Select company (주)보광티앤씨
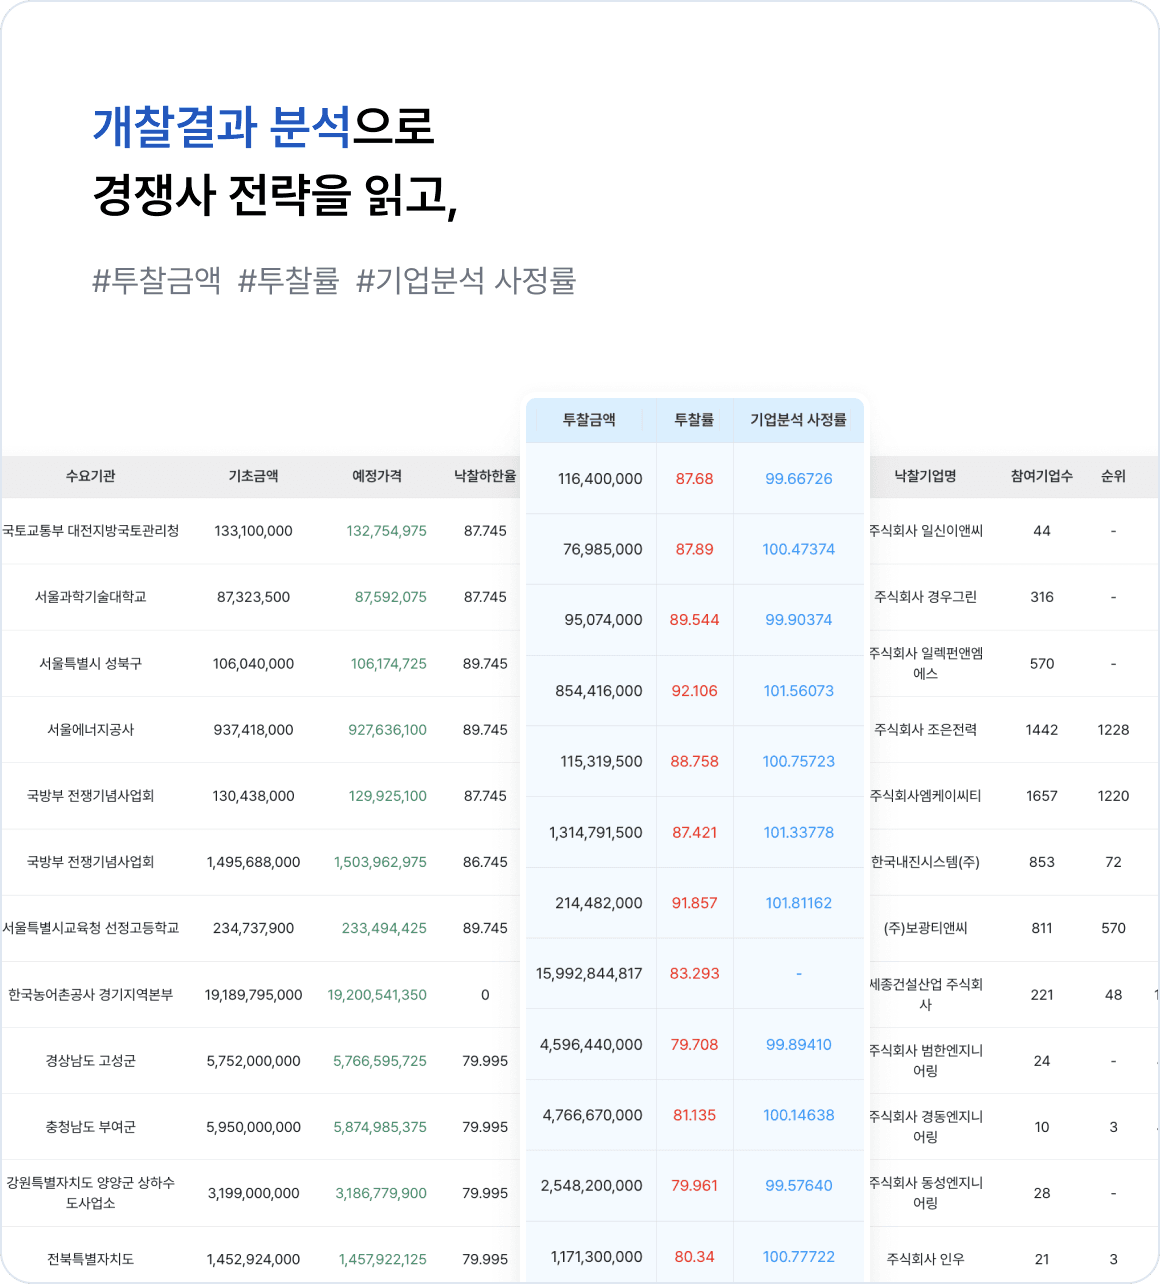The width and height of the screenshot is (1160, 1284). click(x=928, y=927)
